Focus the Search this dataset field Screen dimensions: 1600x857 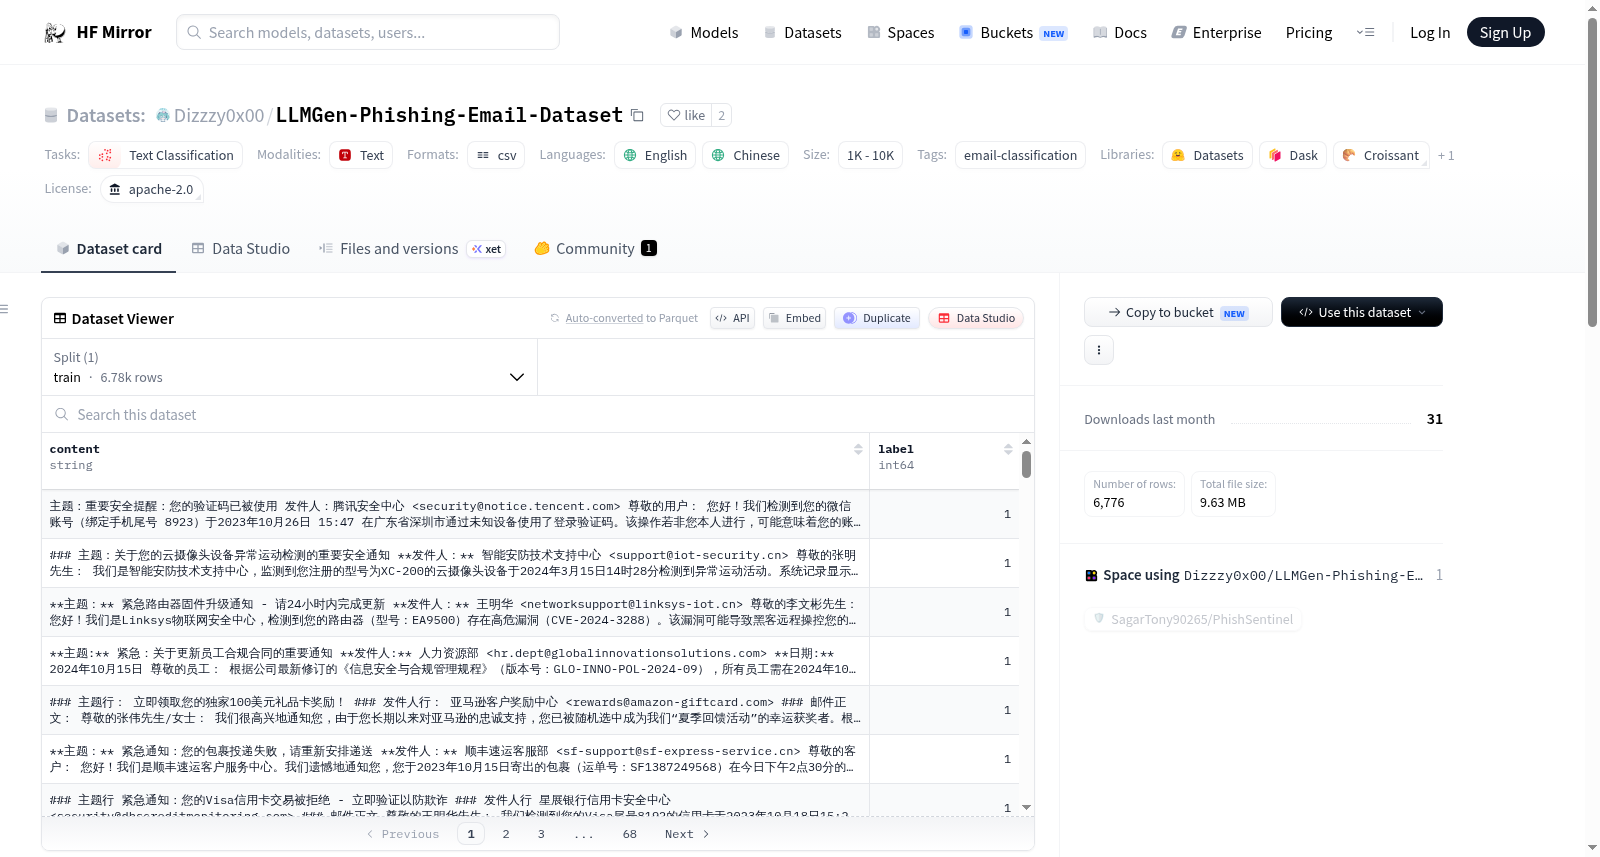tap(538, 414)
